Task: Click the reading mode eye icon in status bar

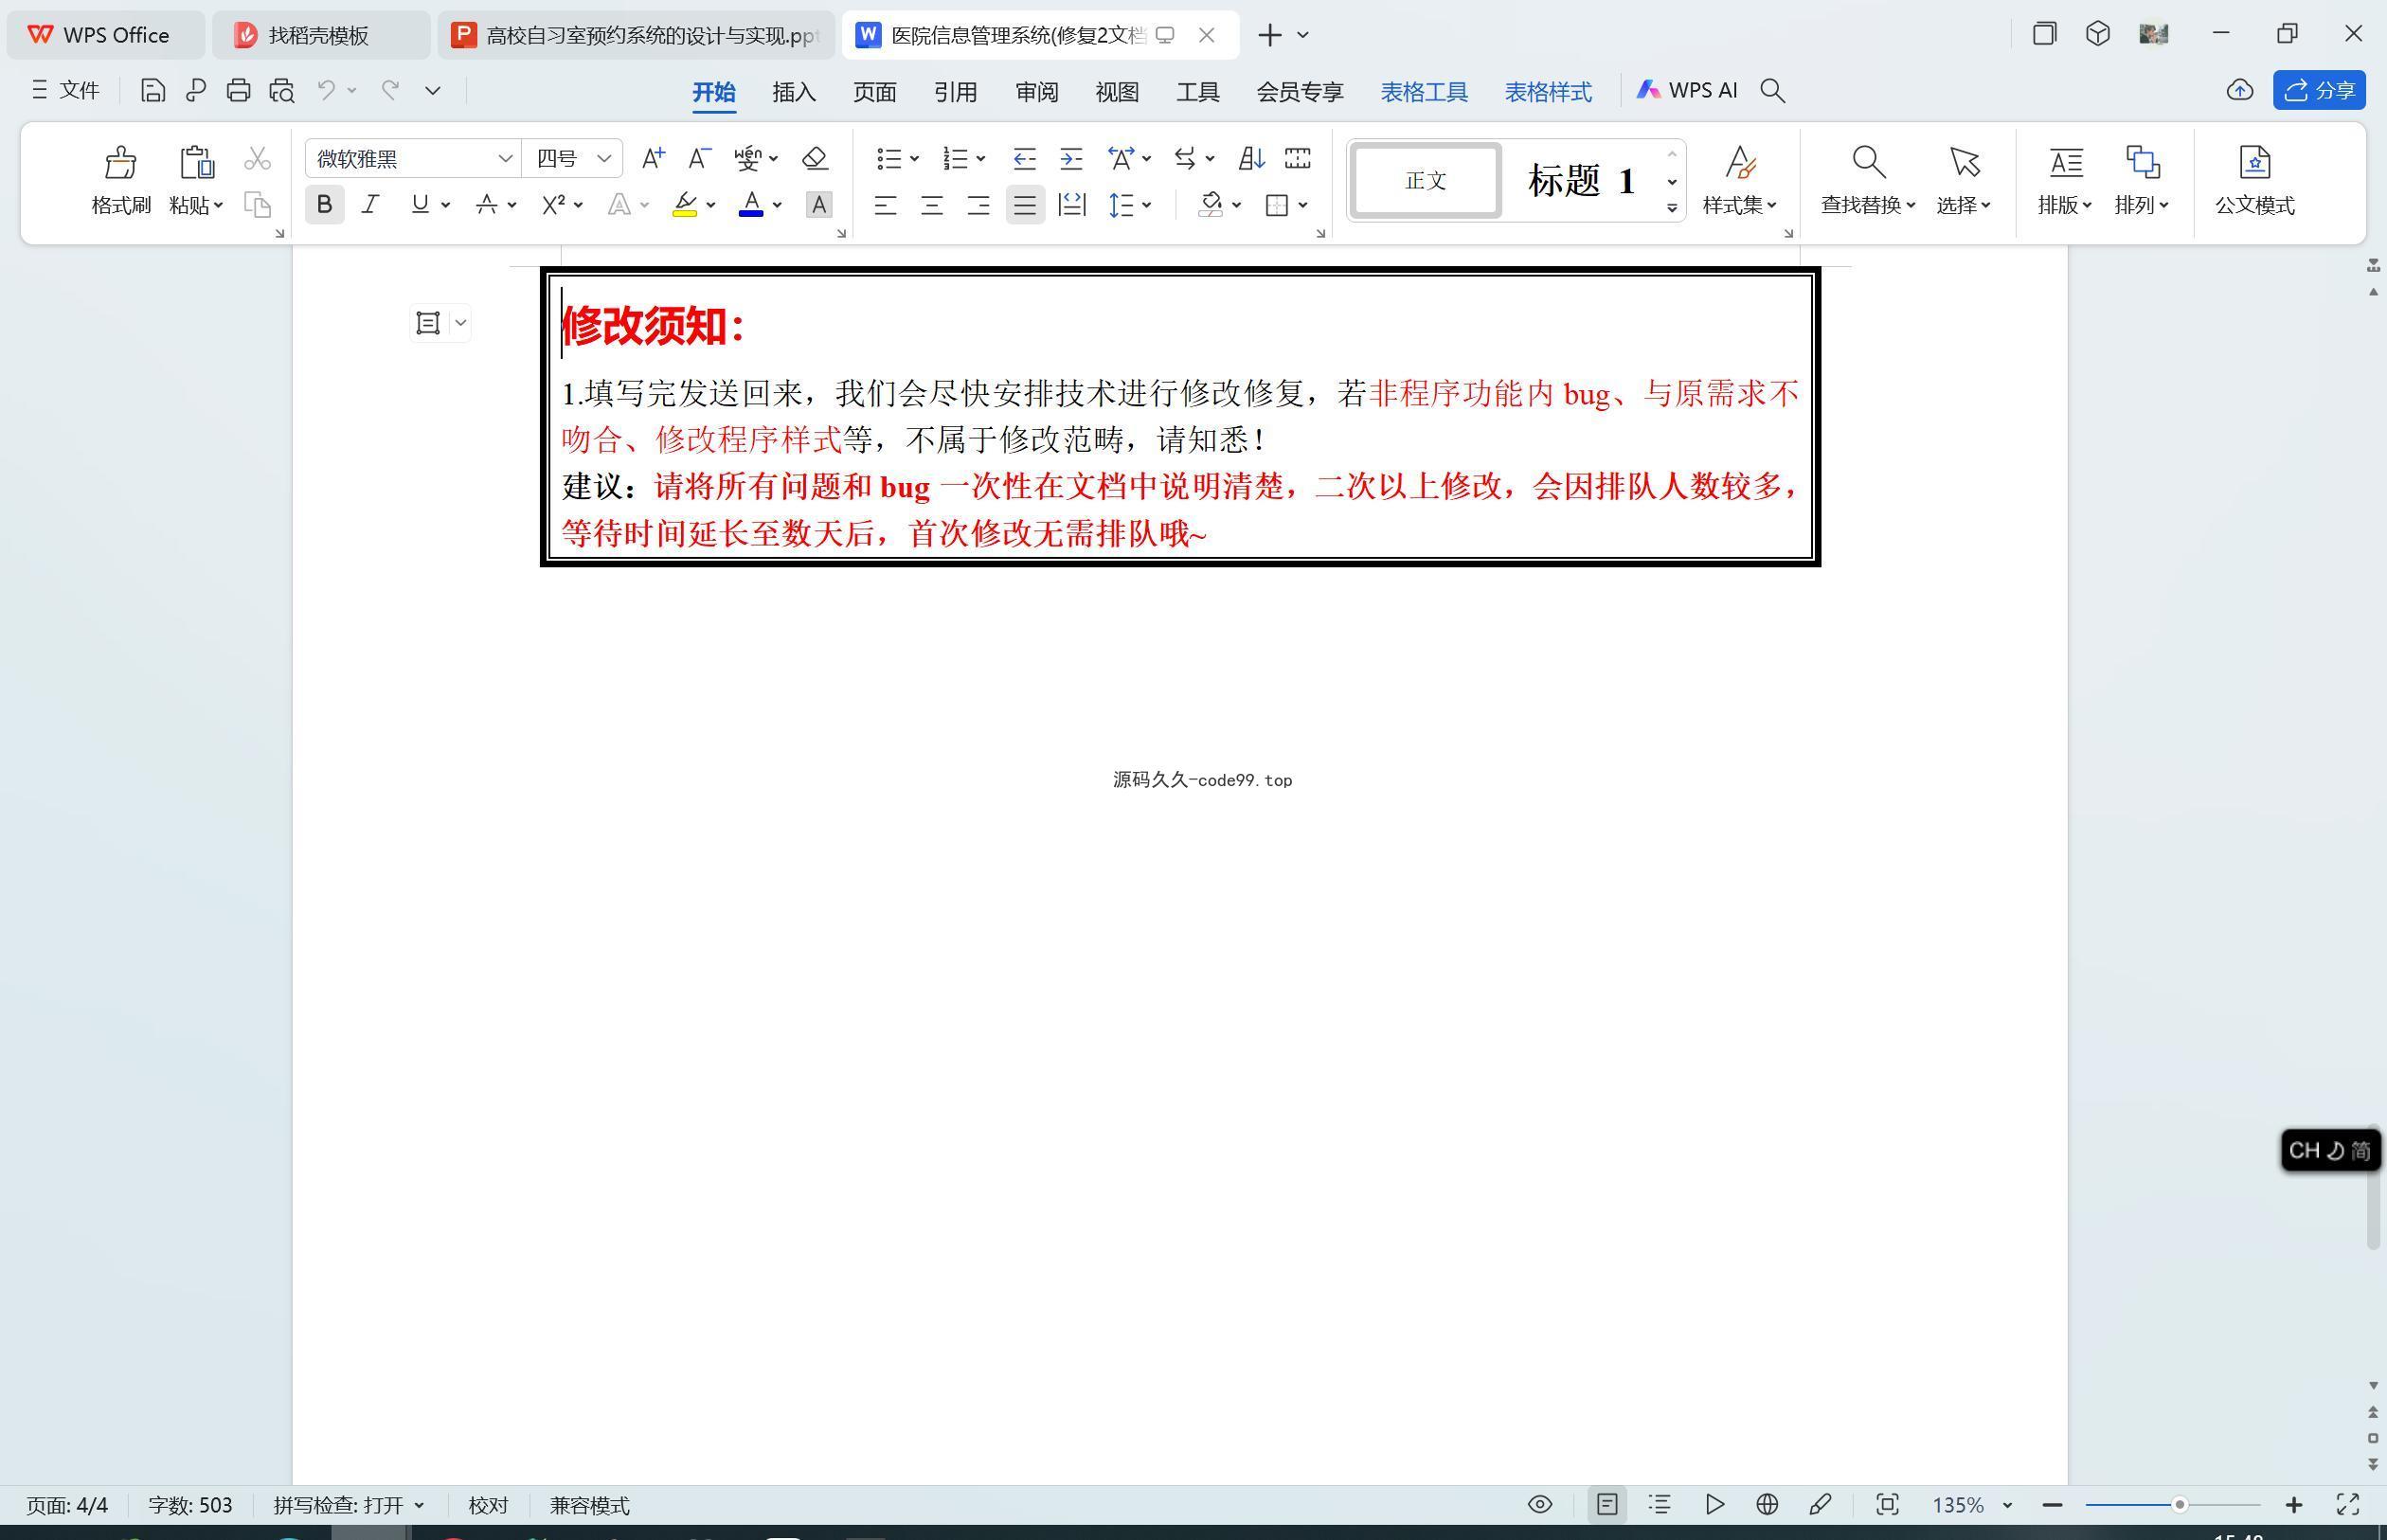Action: [1540, 1505]
